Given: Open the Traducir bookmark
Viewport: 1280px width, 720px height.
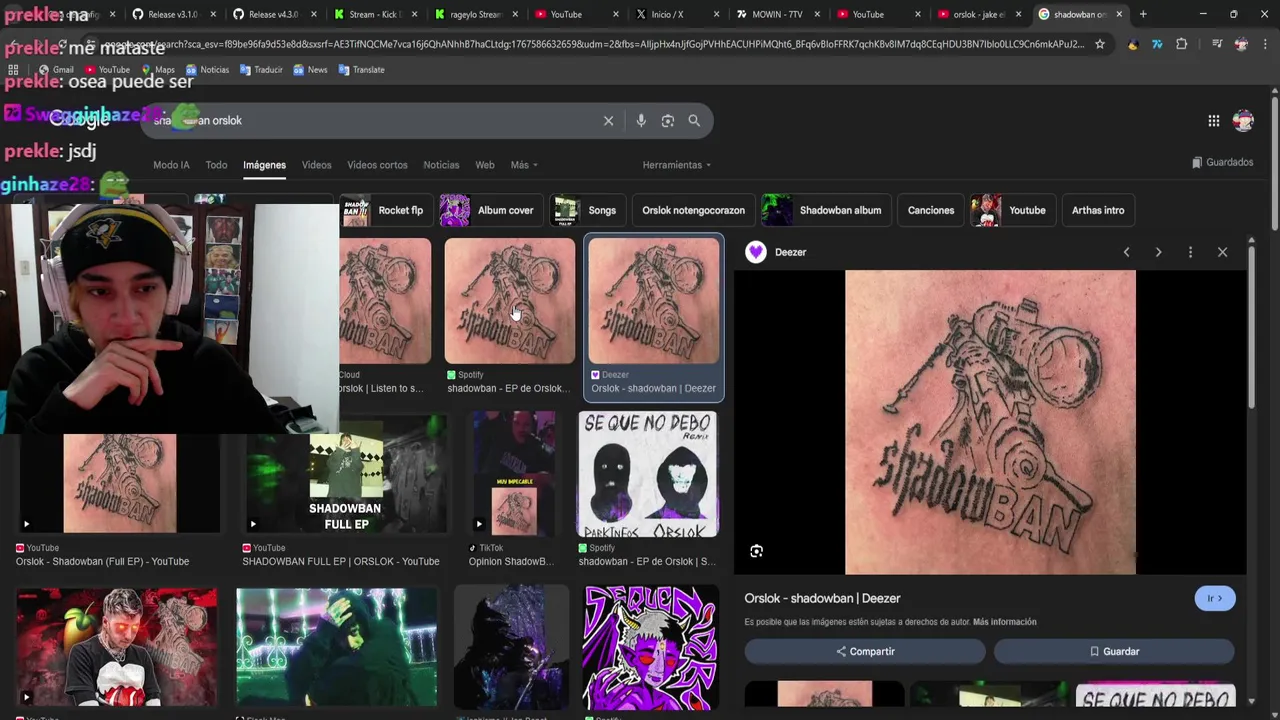Looking at the screenshot, I should [261, 70].
